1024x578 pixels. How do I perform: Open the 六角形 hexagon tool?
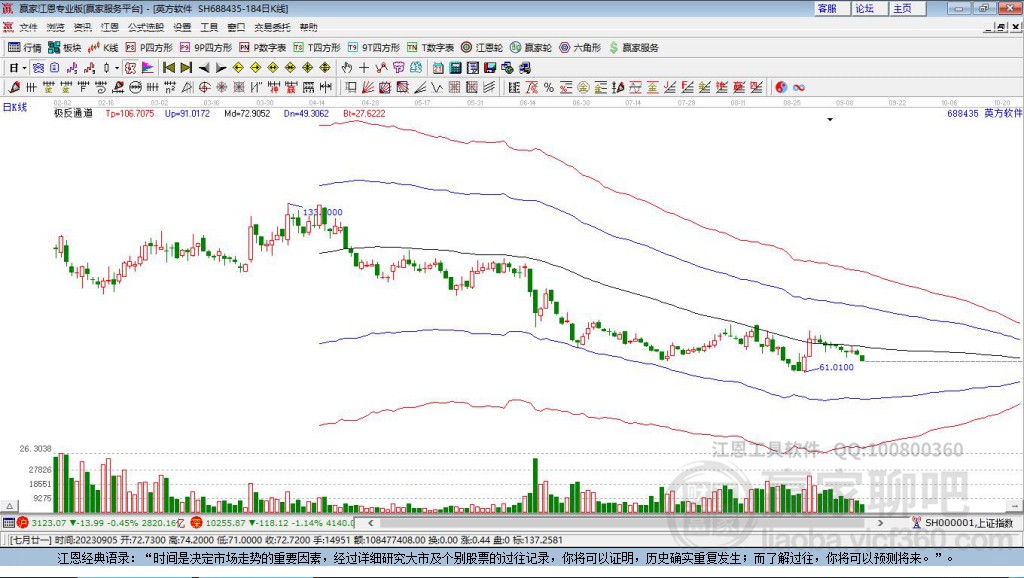(580, 48)
